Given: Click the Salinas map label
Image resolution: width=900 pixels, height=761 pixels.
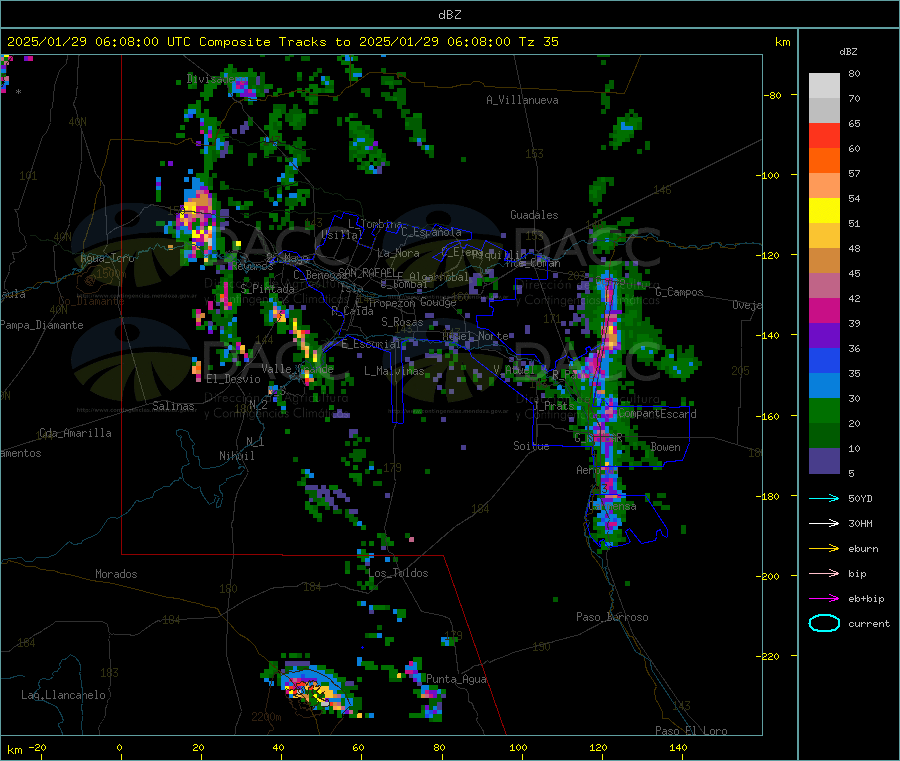Looking at the screenshot, I should pyautogui.click(x=173, y=406).
